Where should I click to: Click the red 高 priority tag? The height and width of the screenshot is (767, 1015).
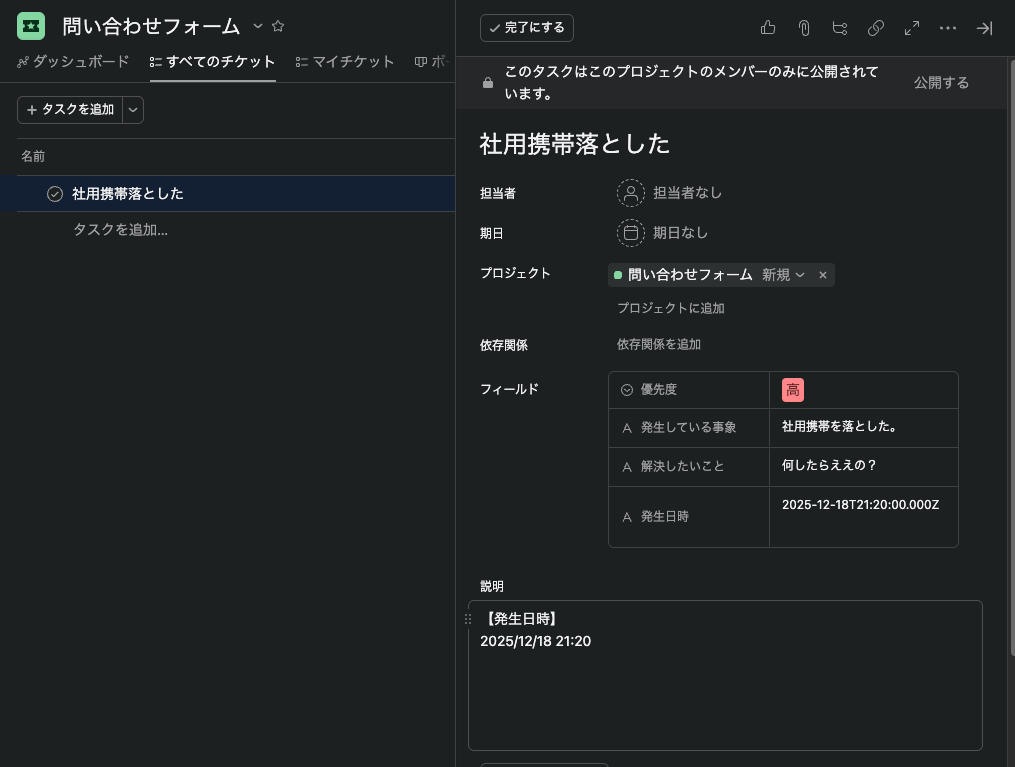[793, 390]
